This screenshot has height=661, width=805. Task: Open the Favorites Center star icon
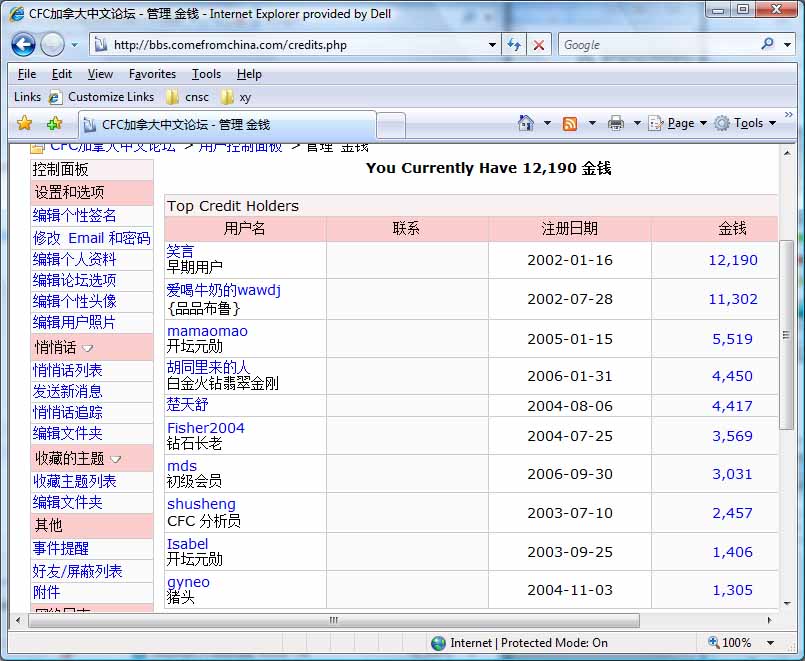pyautogui.click(x=25, y=123)
